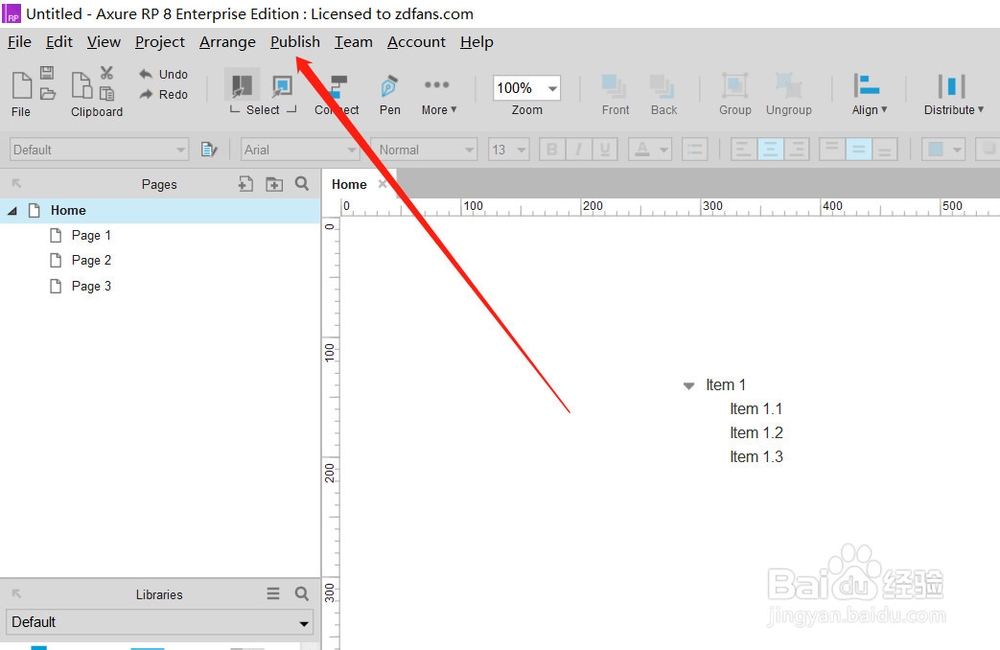This screenshot has height=650, width=1000.
Task: Align text to top
Action: tap(832, 149)
